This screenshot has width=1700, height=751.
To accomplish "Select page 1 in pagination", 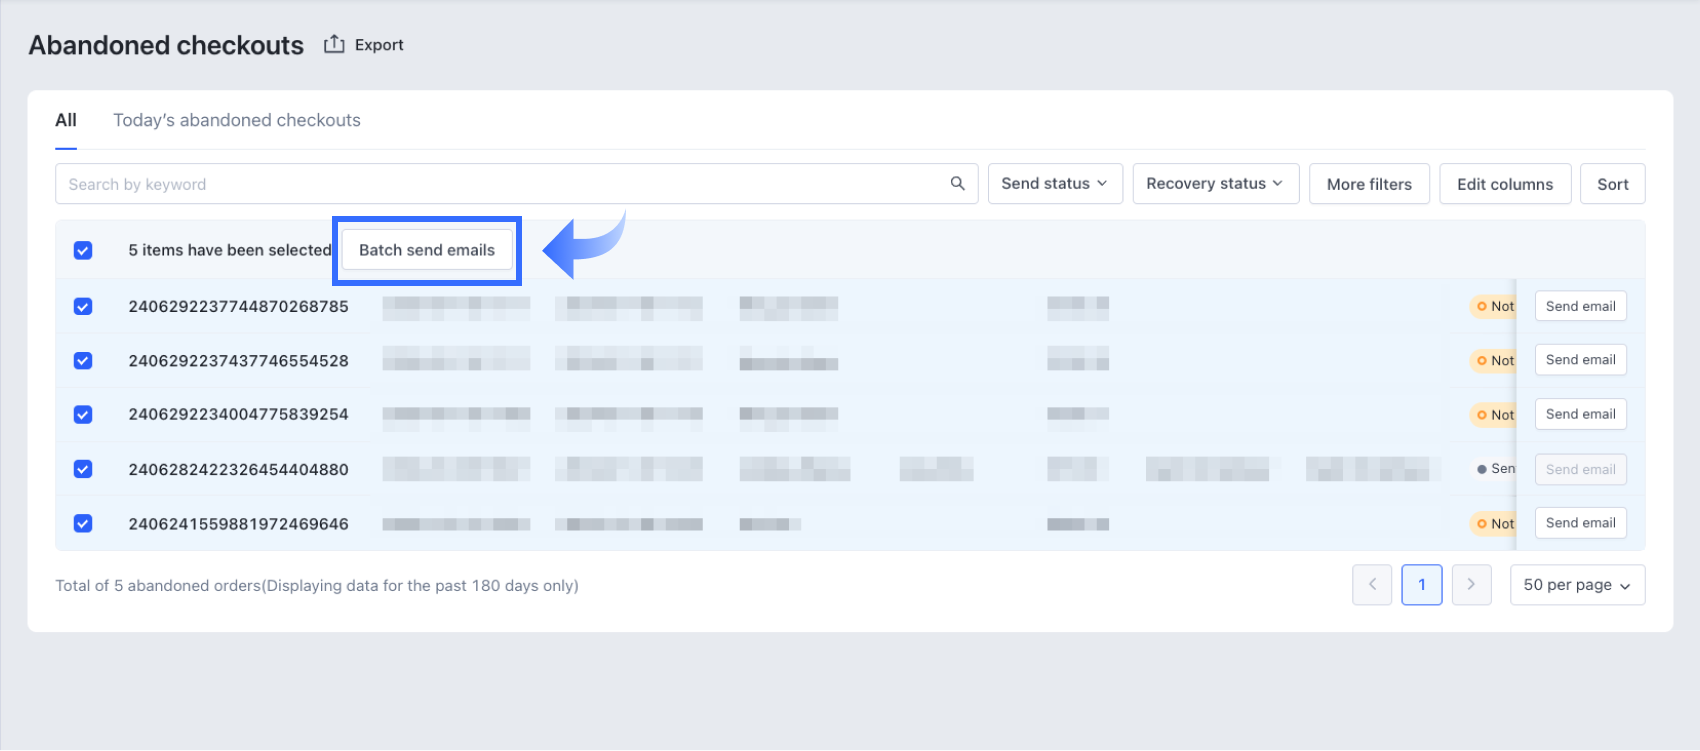I will 1421,585.
